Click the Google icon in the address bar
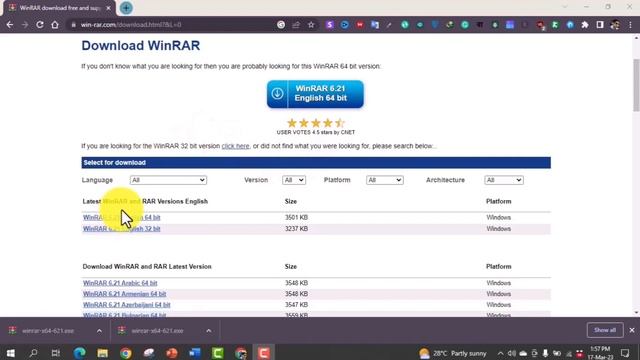Viewport: 640px width, 360px height. click(281, 25)
